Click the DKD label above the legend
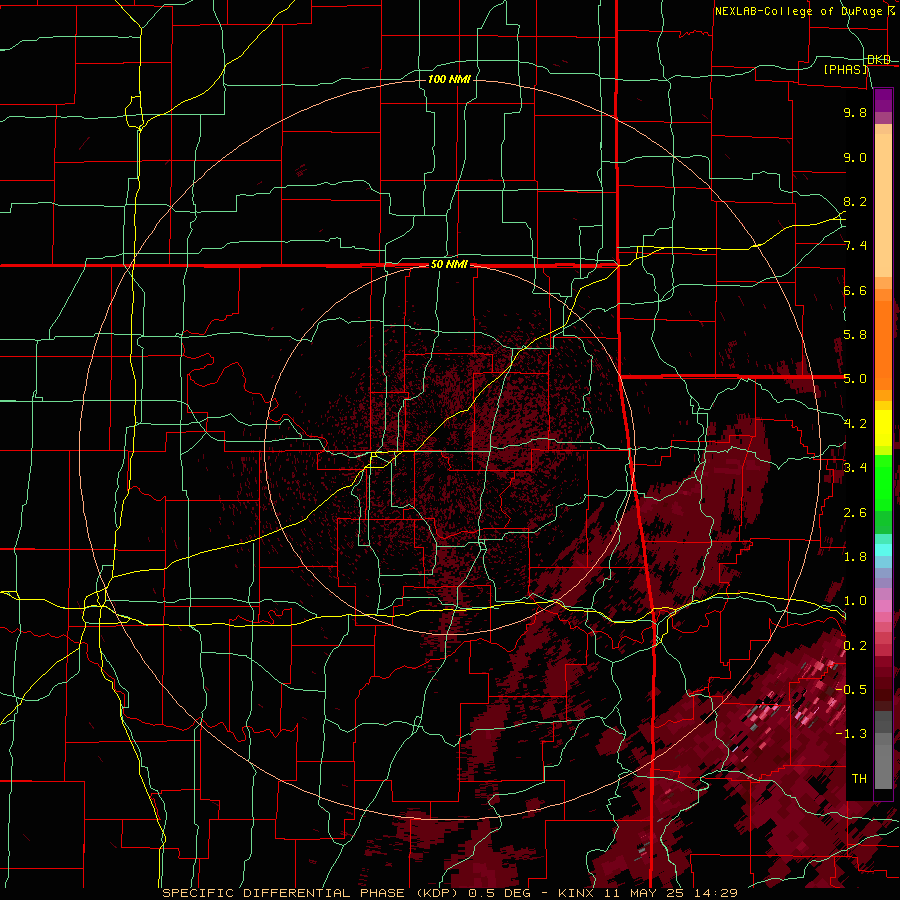This screenshot has height=900, width=900. coord(879,59)
